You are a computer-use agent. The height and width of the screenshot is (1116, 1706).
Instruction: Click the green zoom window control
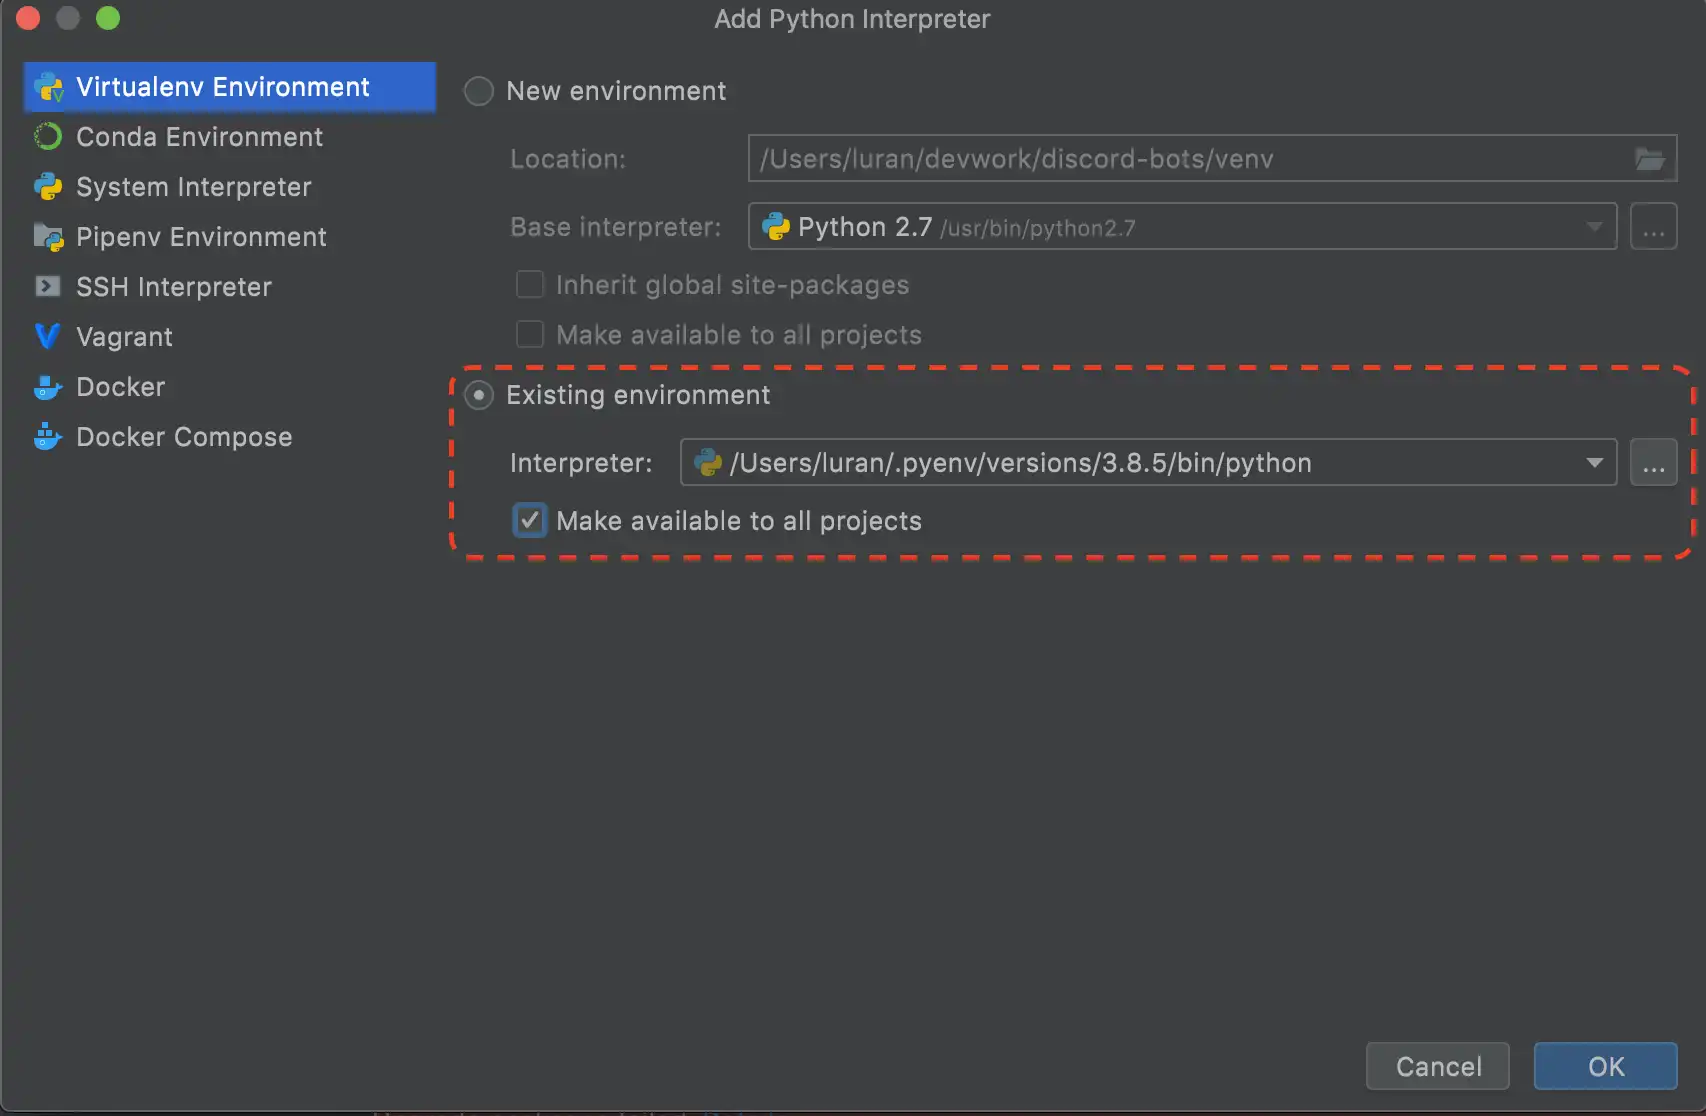(x=108, y=18)
